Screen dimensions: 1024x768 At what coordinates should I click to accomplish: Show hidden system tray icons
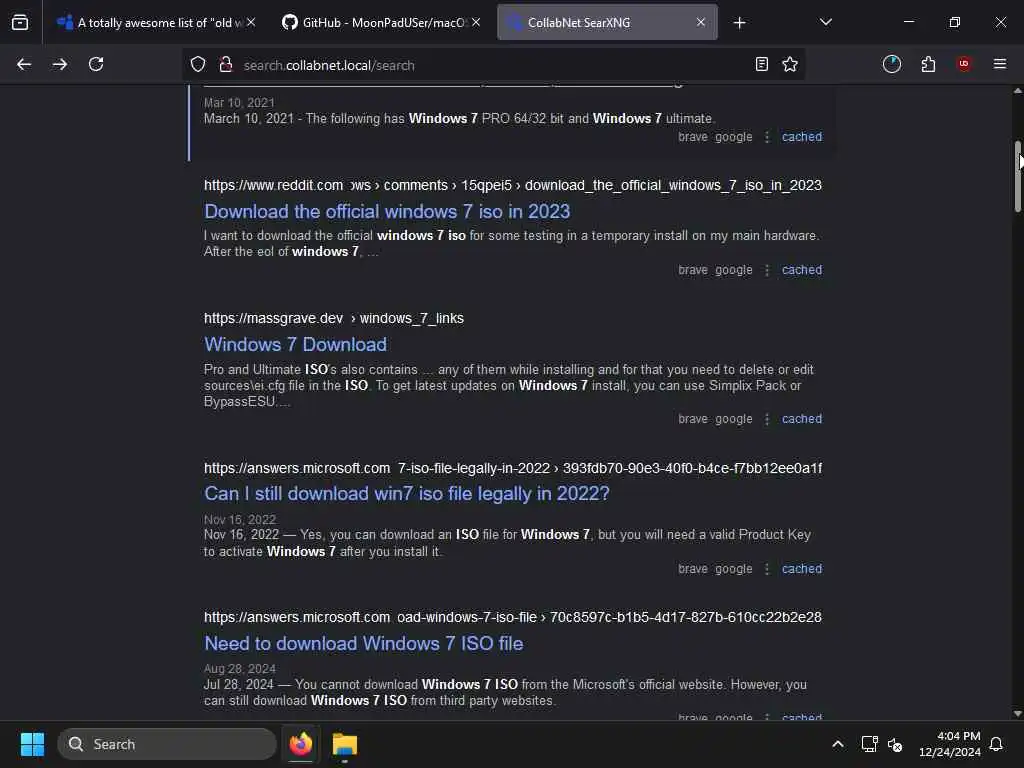(837, 744)
